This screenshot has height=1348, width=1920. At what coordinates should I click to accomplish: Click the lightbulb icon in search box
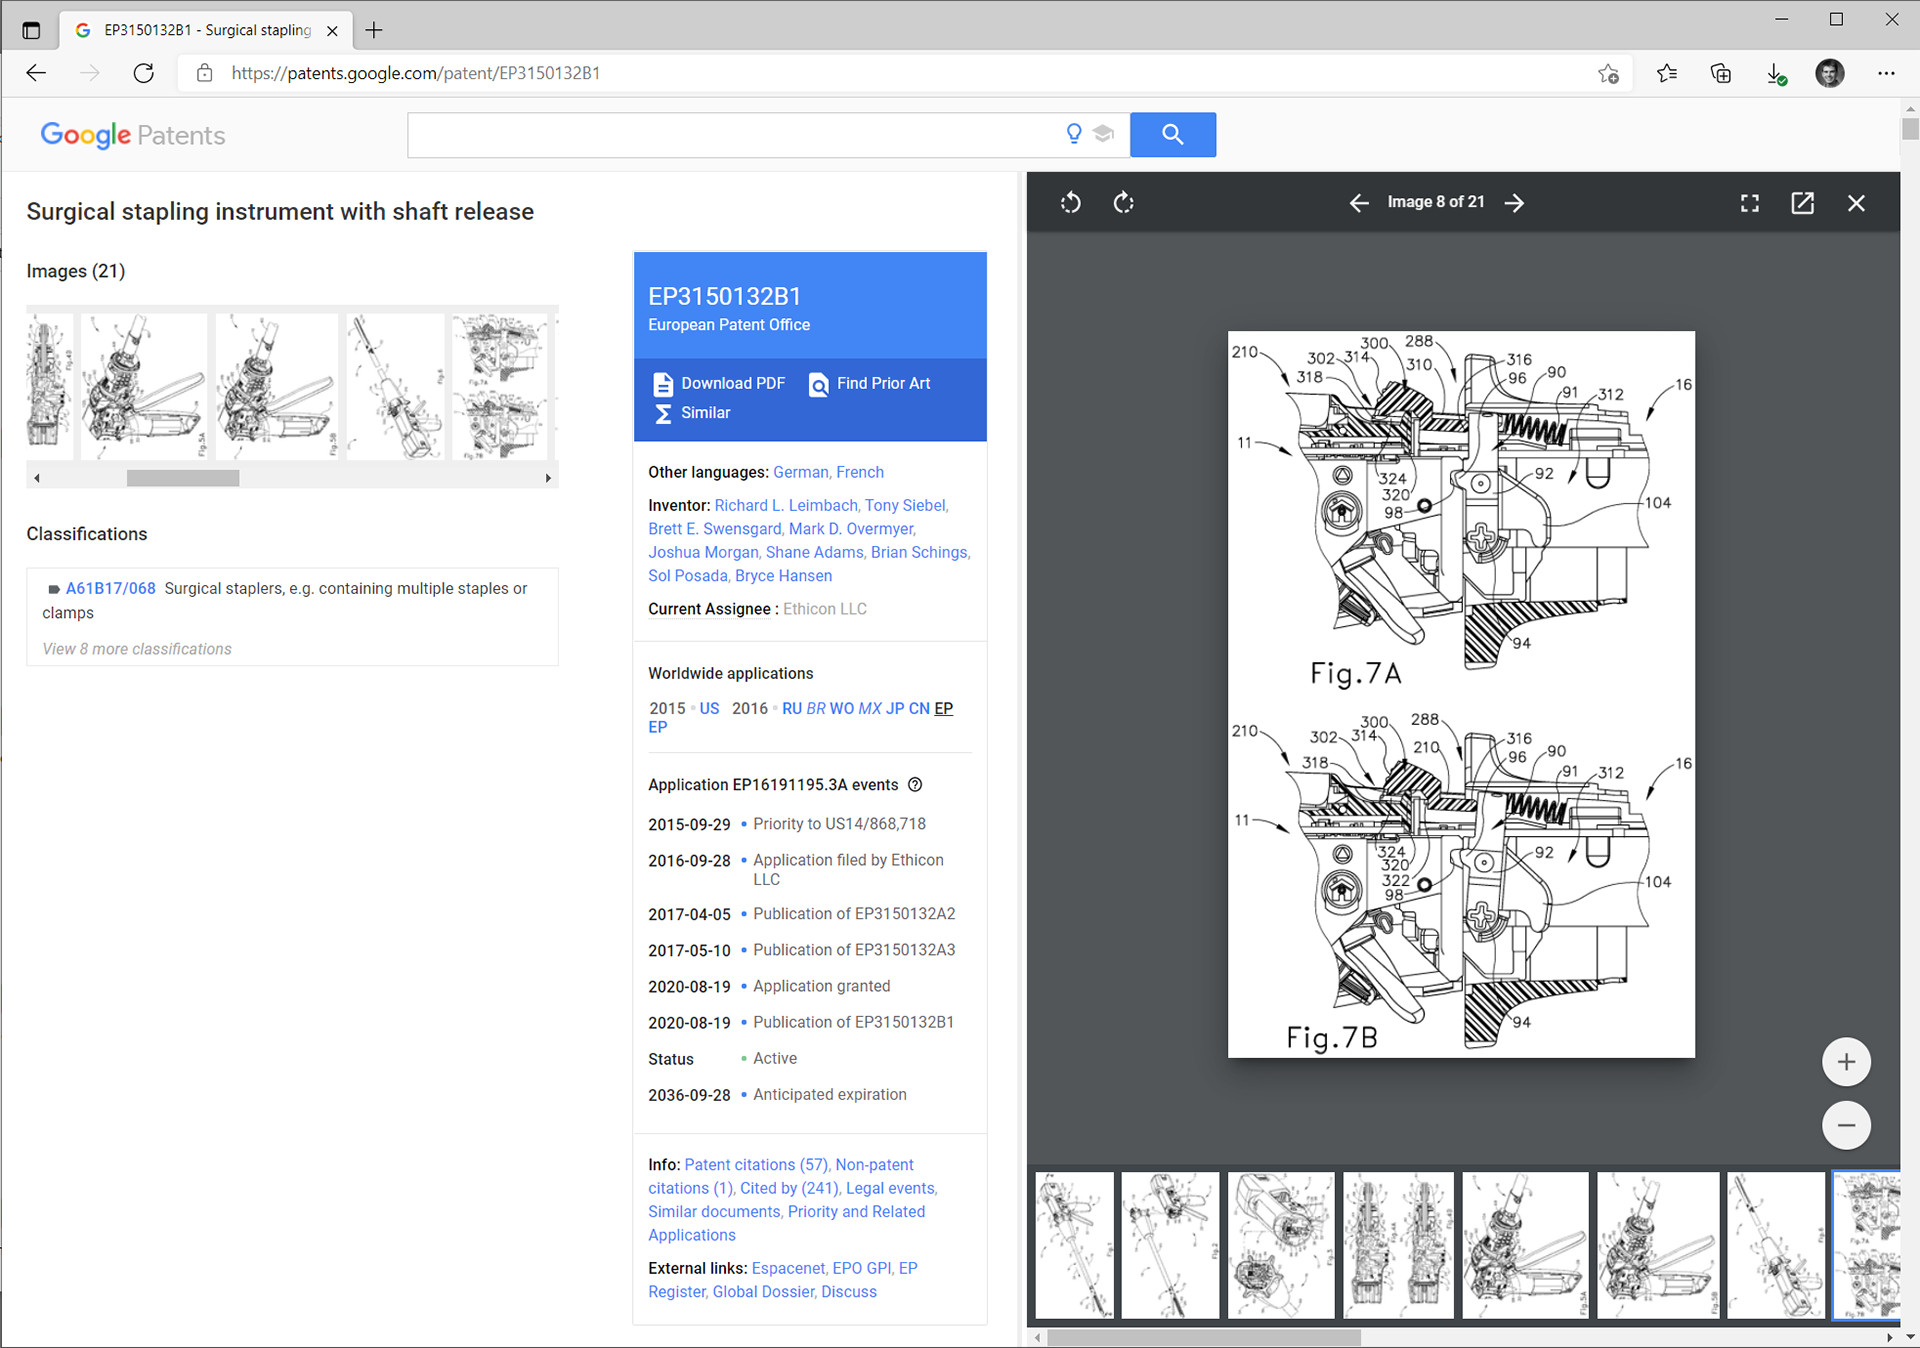[x=1073, y=134]
